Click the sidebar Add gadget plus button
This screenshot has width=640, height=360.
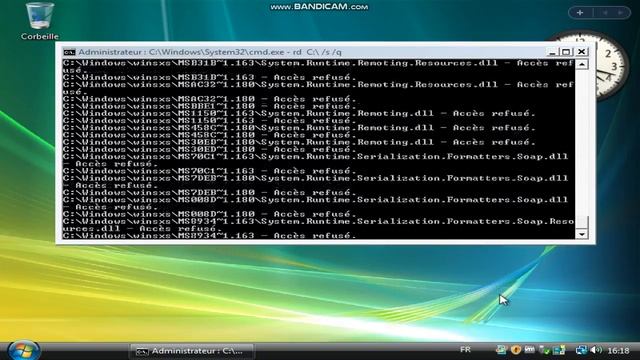point(580,13)
